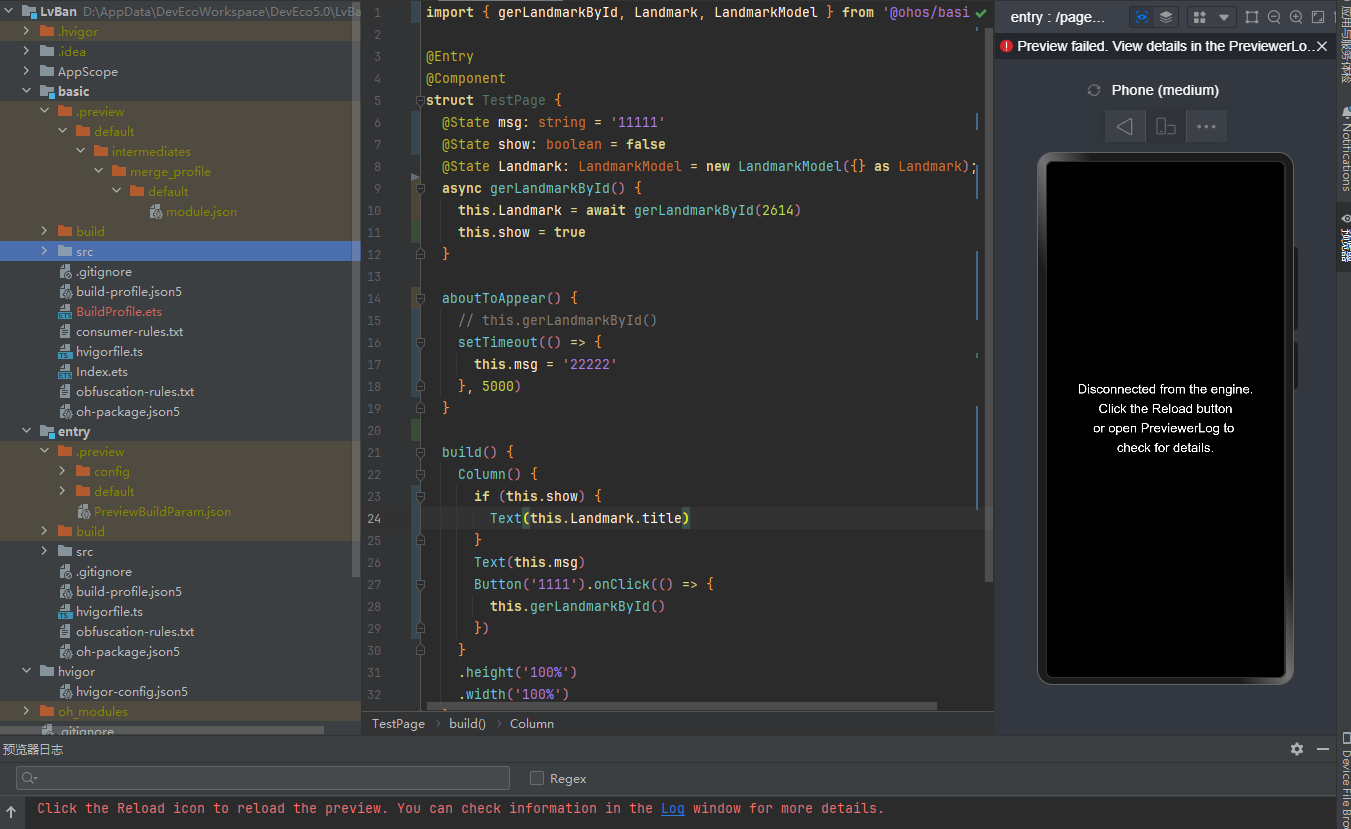Select the intermediates folder

[143, 151]
